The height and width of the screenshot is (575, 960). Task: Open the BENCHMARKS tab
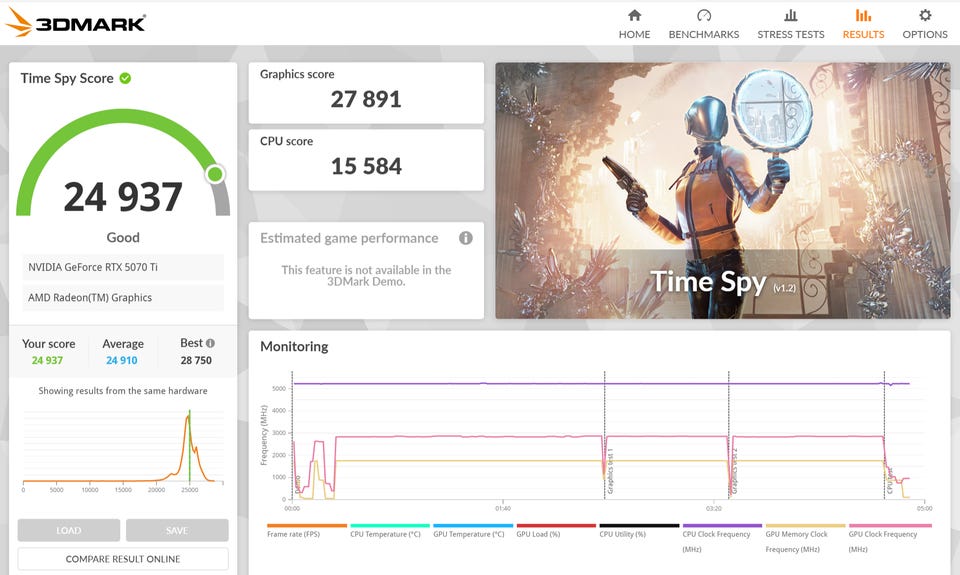tap(703, 24)
